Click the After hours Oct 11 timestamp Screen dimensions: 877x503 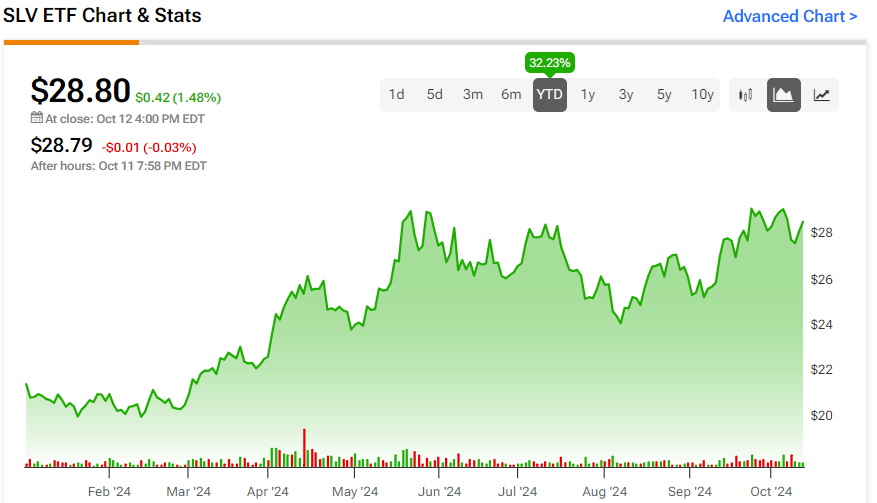pyautogui.click(x=119, y=166)
